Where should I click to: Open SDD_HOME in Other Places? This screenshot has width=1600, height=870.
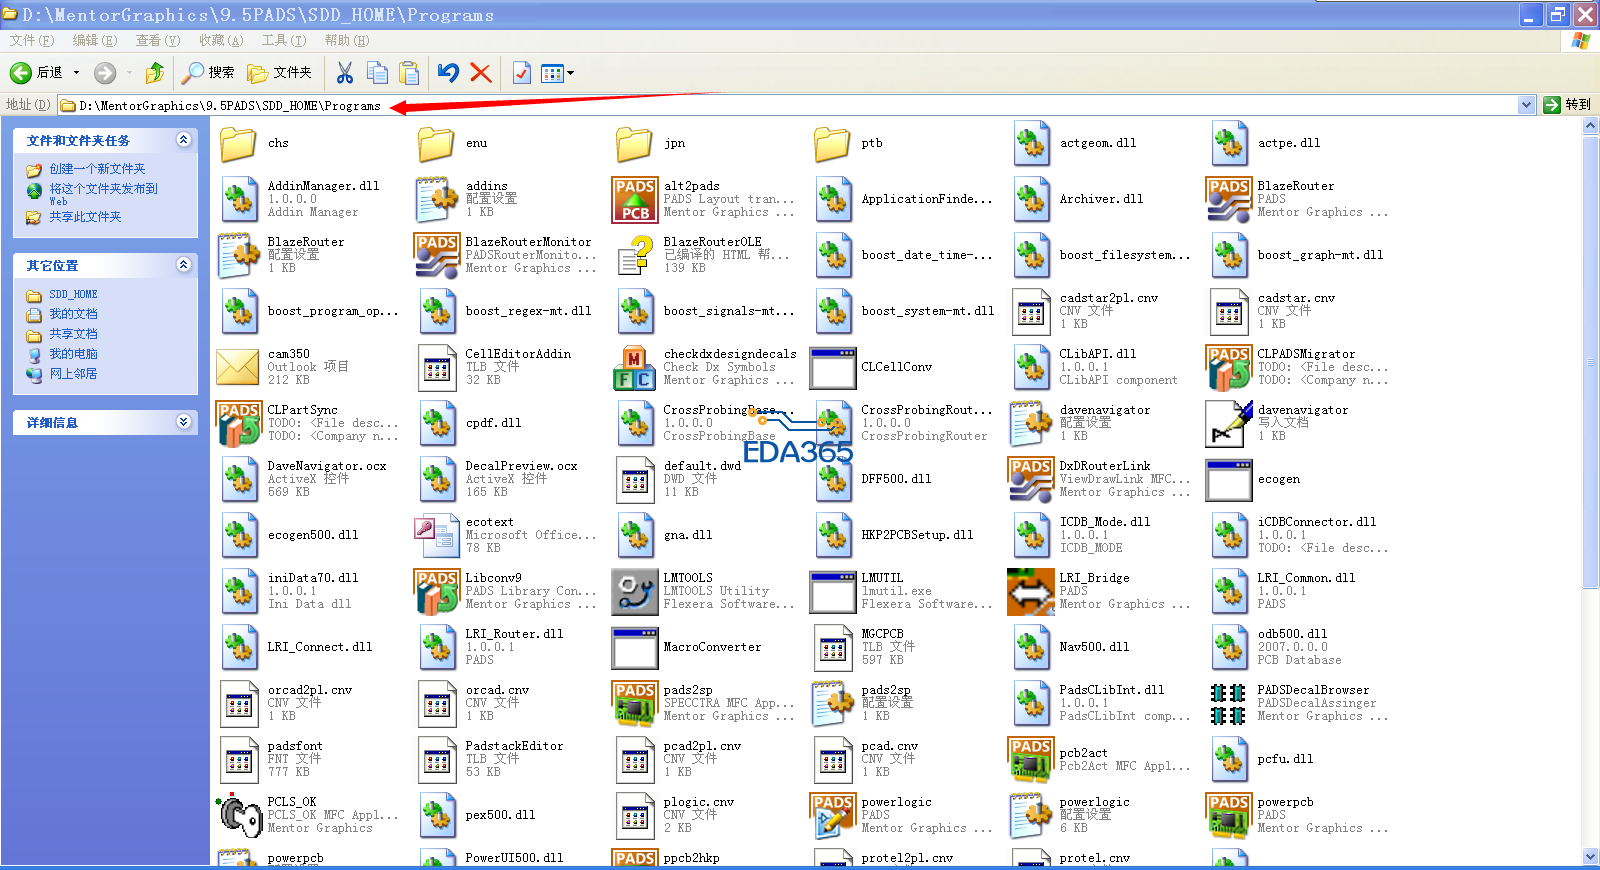(x=73, y=295)
